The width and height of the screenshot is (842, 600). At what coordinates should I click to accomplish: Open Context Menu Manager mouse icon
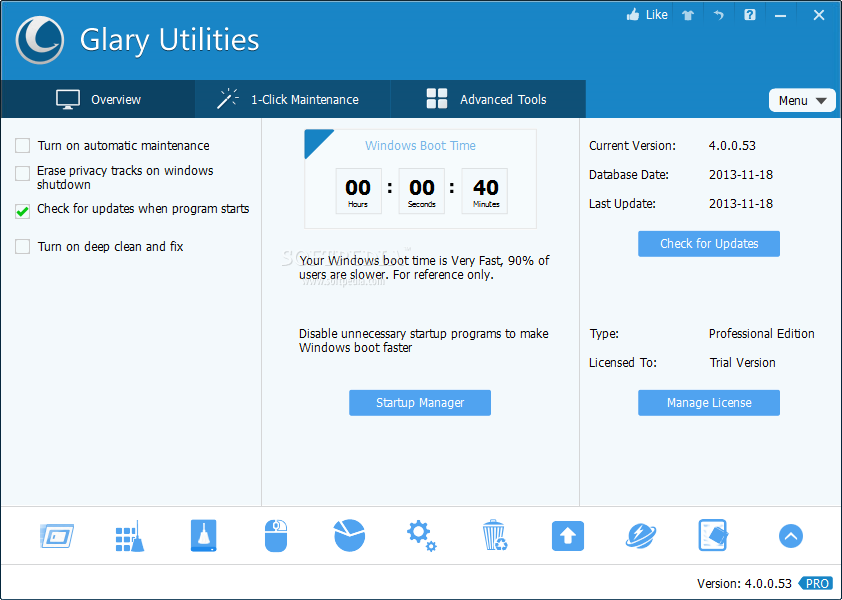pyautogui.click(x=276, y=536)
